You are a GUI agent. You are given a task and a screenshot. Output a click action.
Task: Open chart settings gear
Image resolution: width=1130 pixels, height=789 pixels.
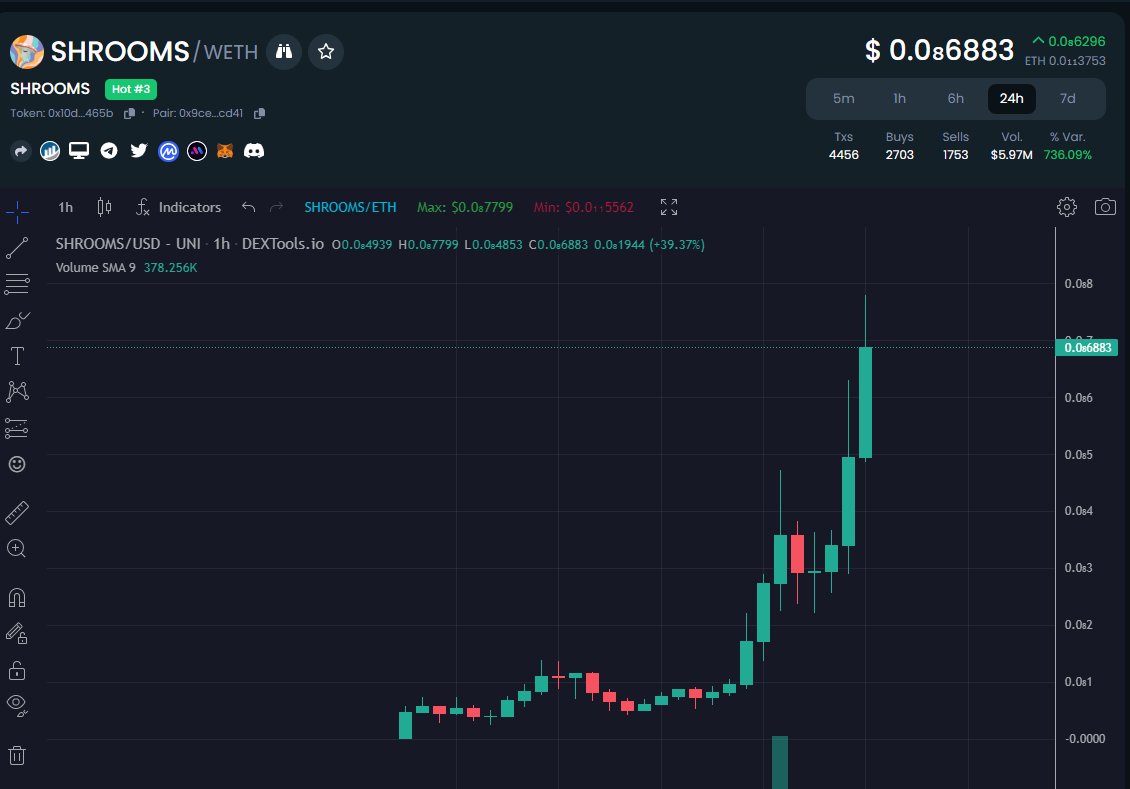pyautogui.click(x=1067, y=208)
